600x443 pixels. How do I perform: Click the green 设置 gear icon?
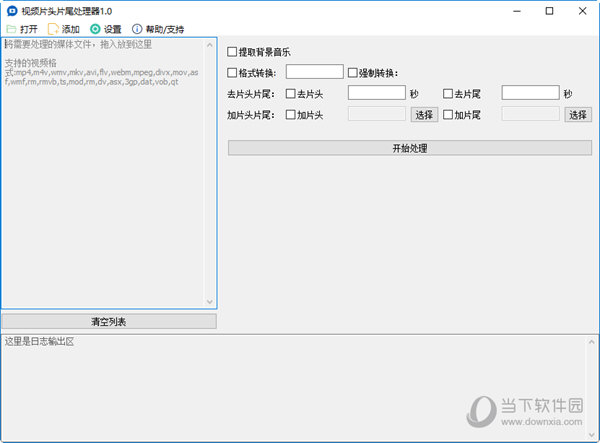[95, 29]
